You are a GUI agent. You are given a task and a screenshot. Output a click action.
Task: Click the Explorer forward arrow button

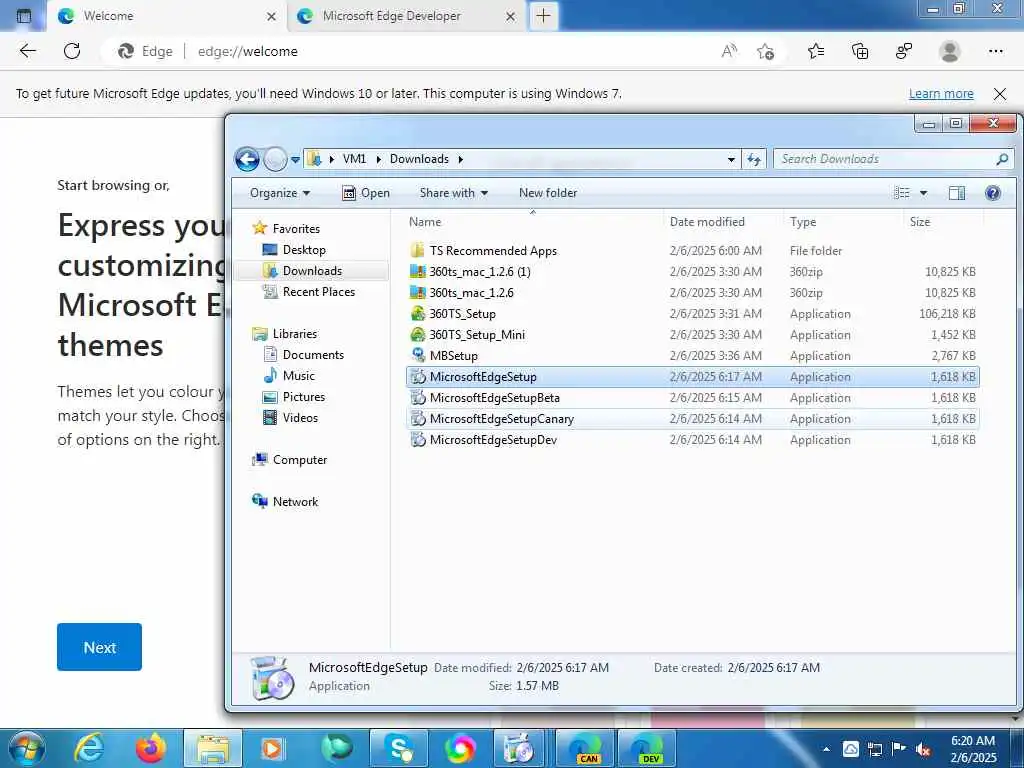click(x=275, y=159)
